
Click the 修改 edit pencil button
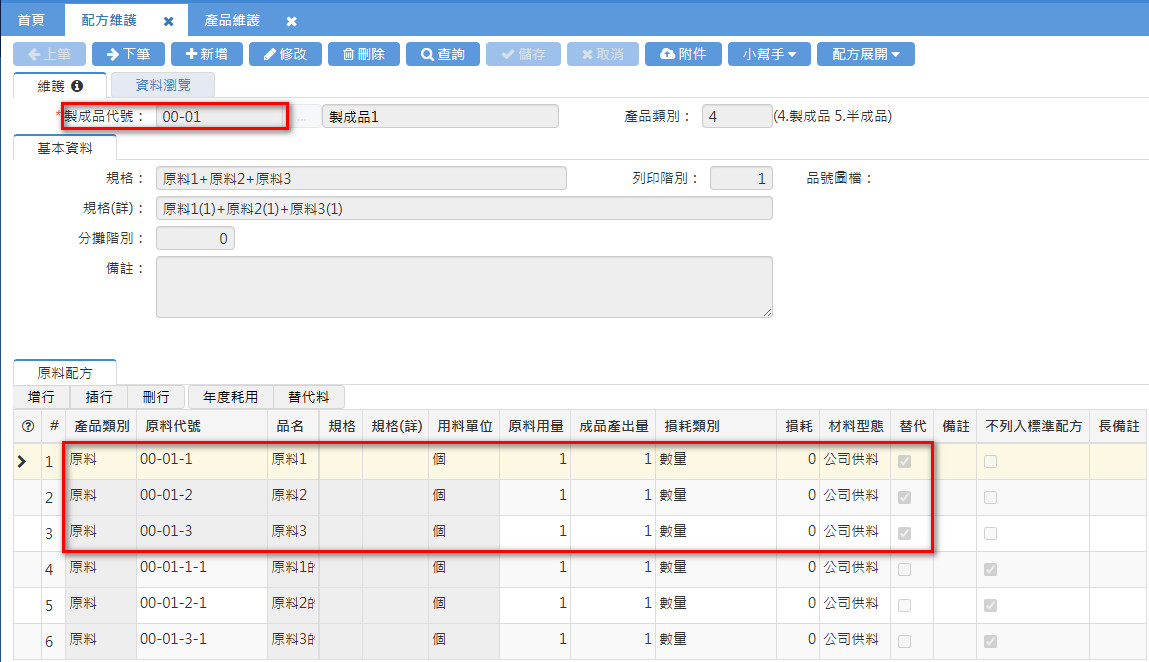point(285,54)
